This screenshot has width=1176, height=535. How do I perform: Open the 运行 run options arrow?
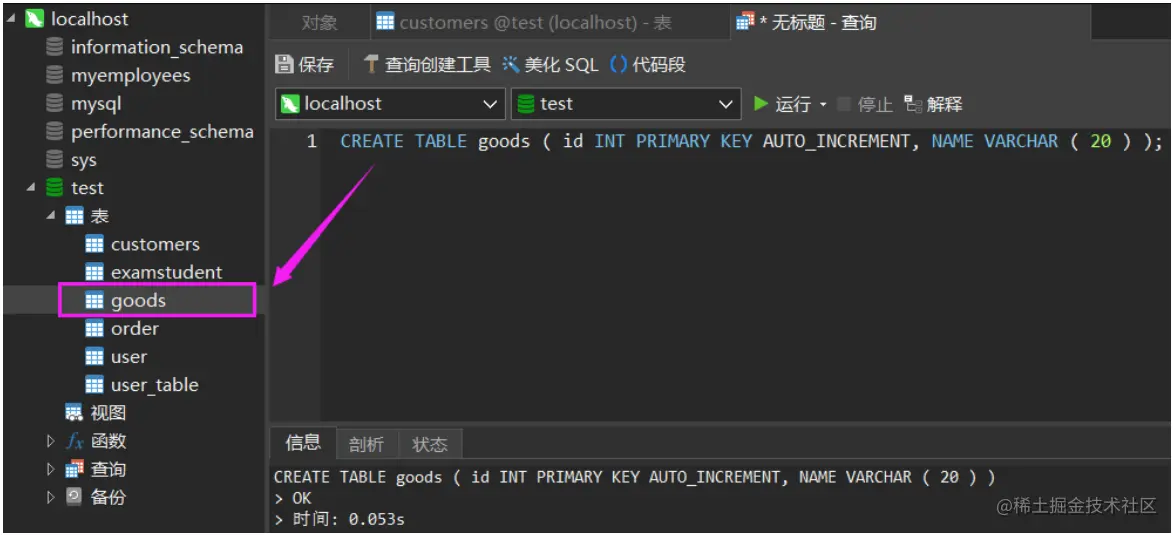pos(823,104)
